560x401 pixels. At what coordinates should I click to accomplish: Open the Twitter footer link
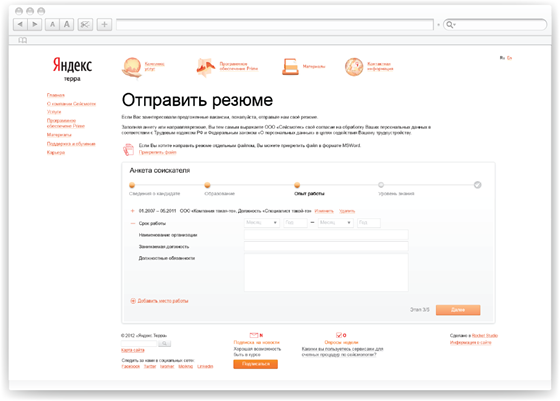(150, 366)
